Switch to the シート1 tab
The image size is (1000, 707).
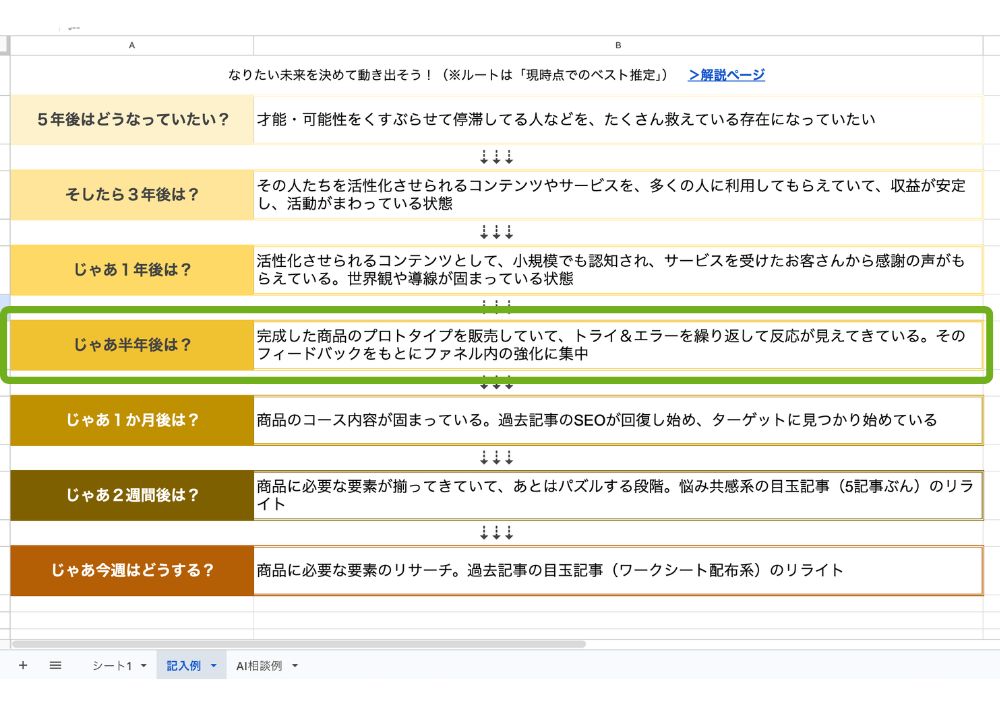[x=112, y=666]
